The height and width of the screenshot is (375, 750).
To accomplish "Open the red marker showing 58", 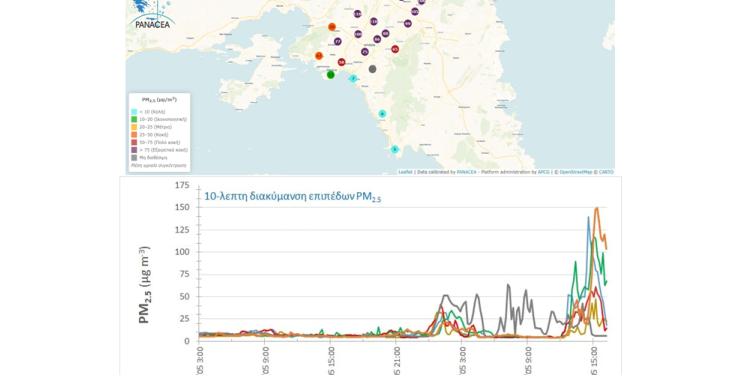I will (x=342, y=62).
